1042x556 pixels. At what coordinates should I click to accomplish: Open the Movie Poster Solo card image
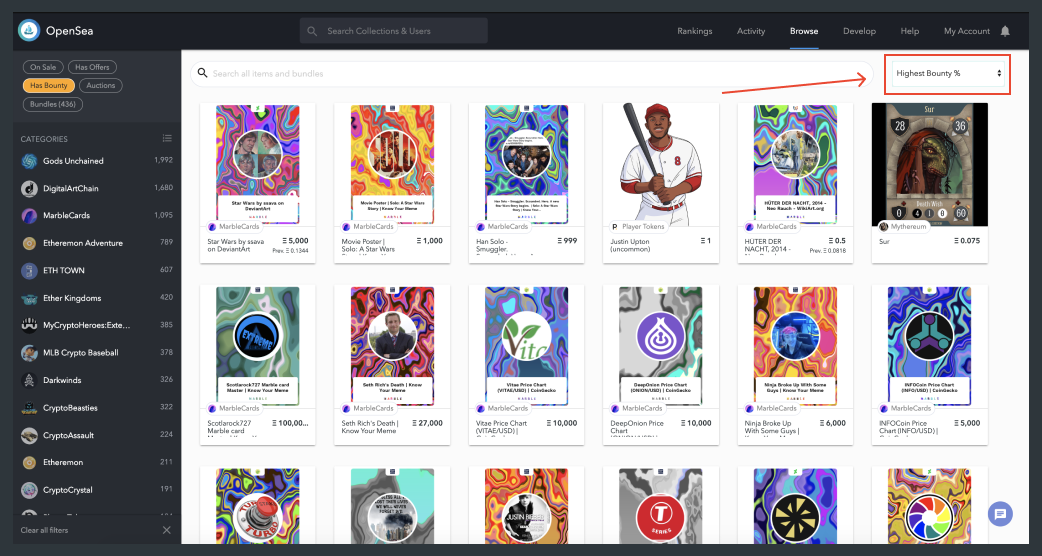coord(392,163)
